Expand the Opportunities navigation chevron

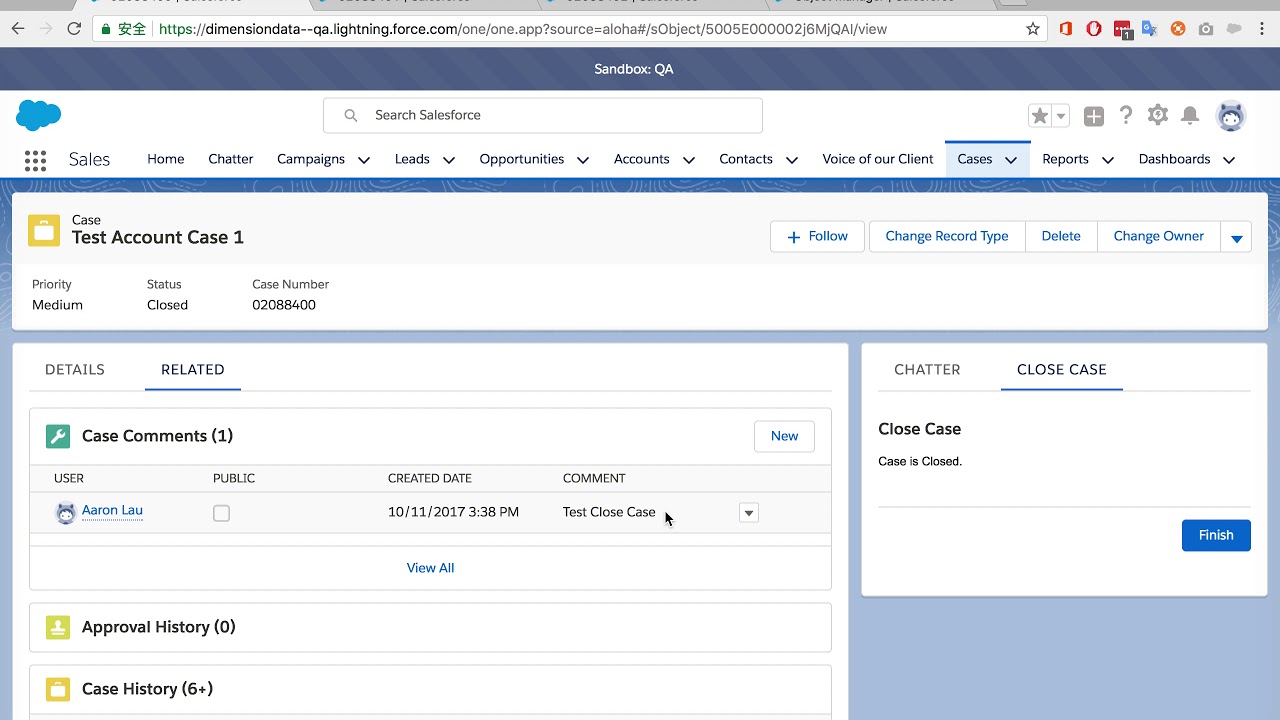coord(583,160)
